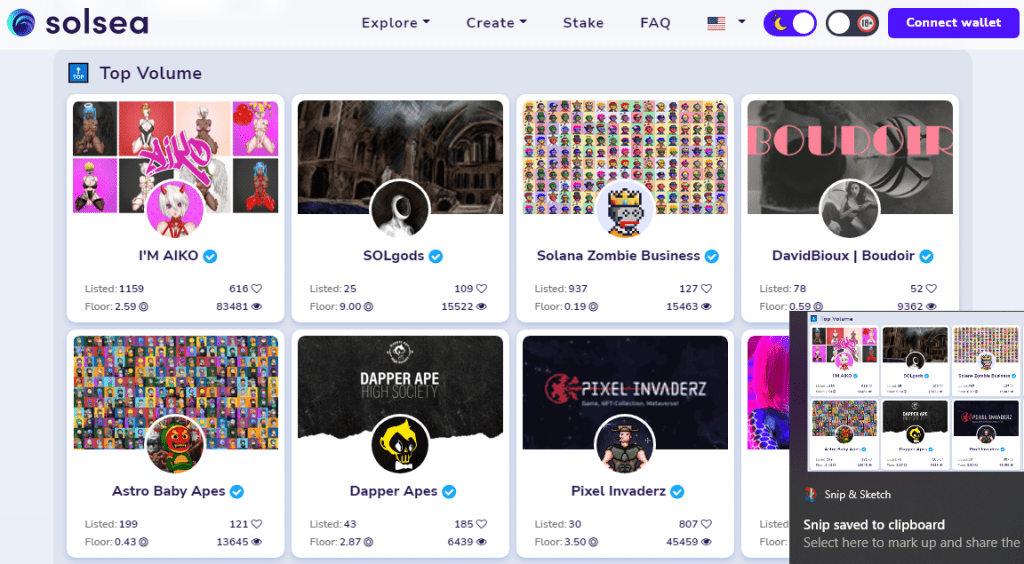Click views eye icon on DavidBioux card
This screenshot has height=564, width=1024.
931,307
